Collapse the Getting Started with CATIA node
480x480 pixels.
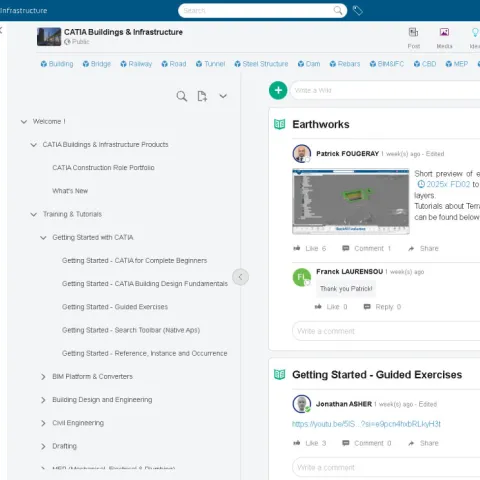43,238
